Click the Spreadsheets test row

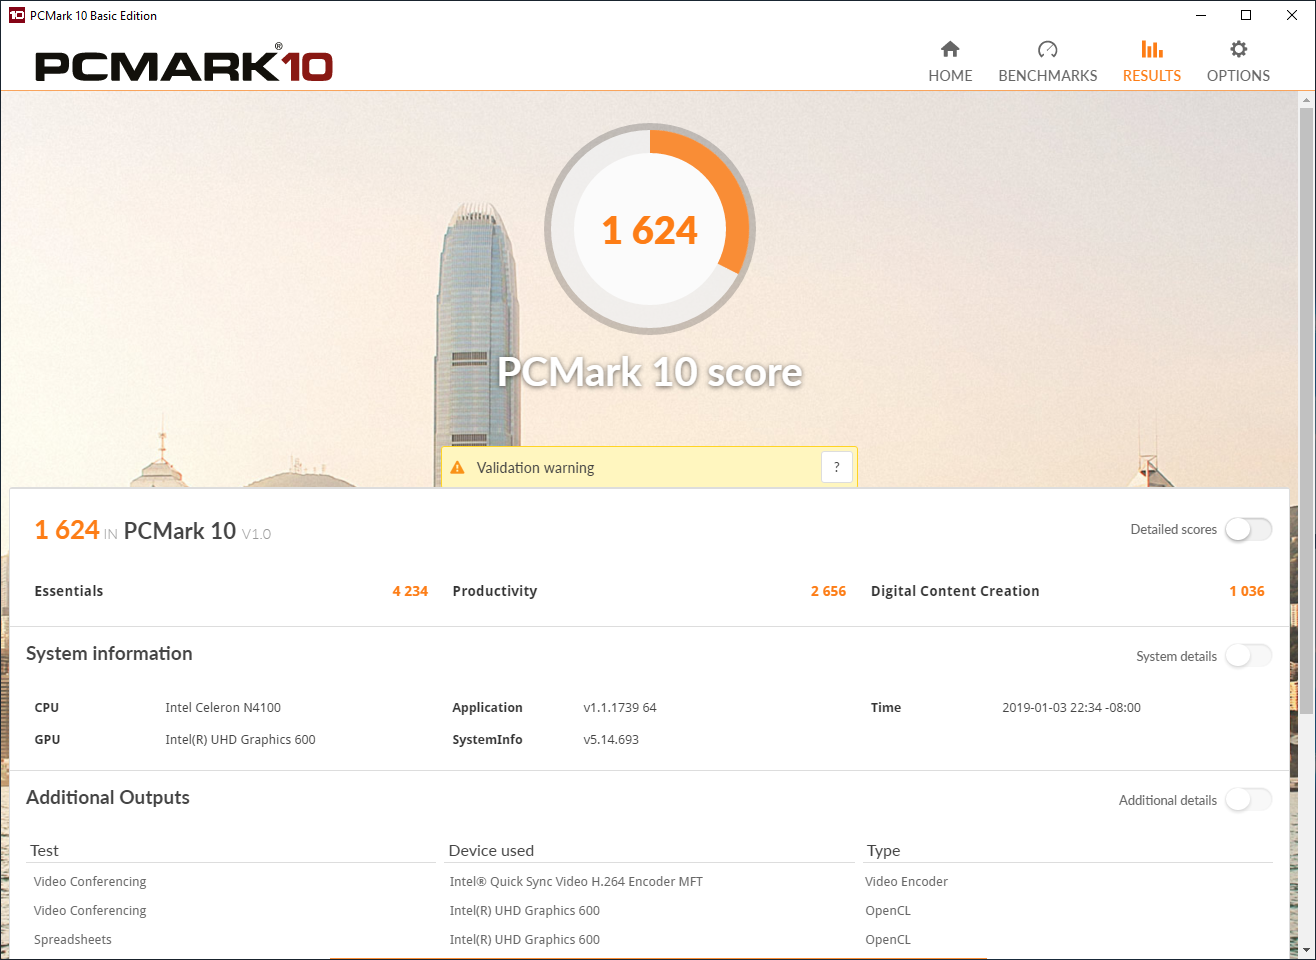pos(73,939)
